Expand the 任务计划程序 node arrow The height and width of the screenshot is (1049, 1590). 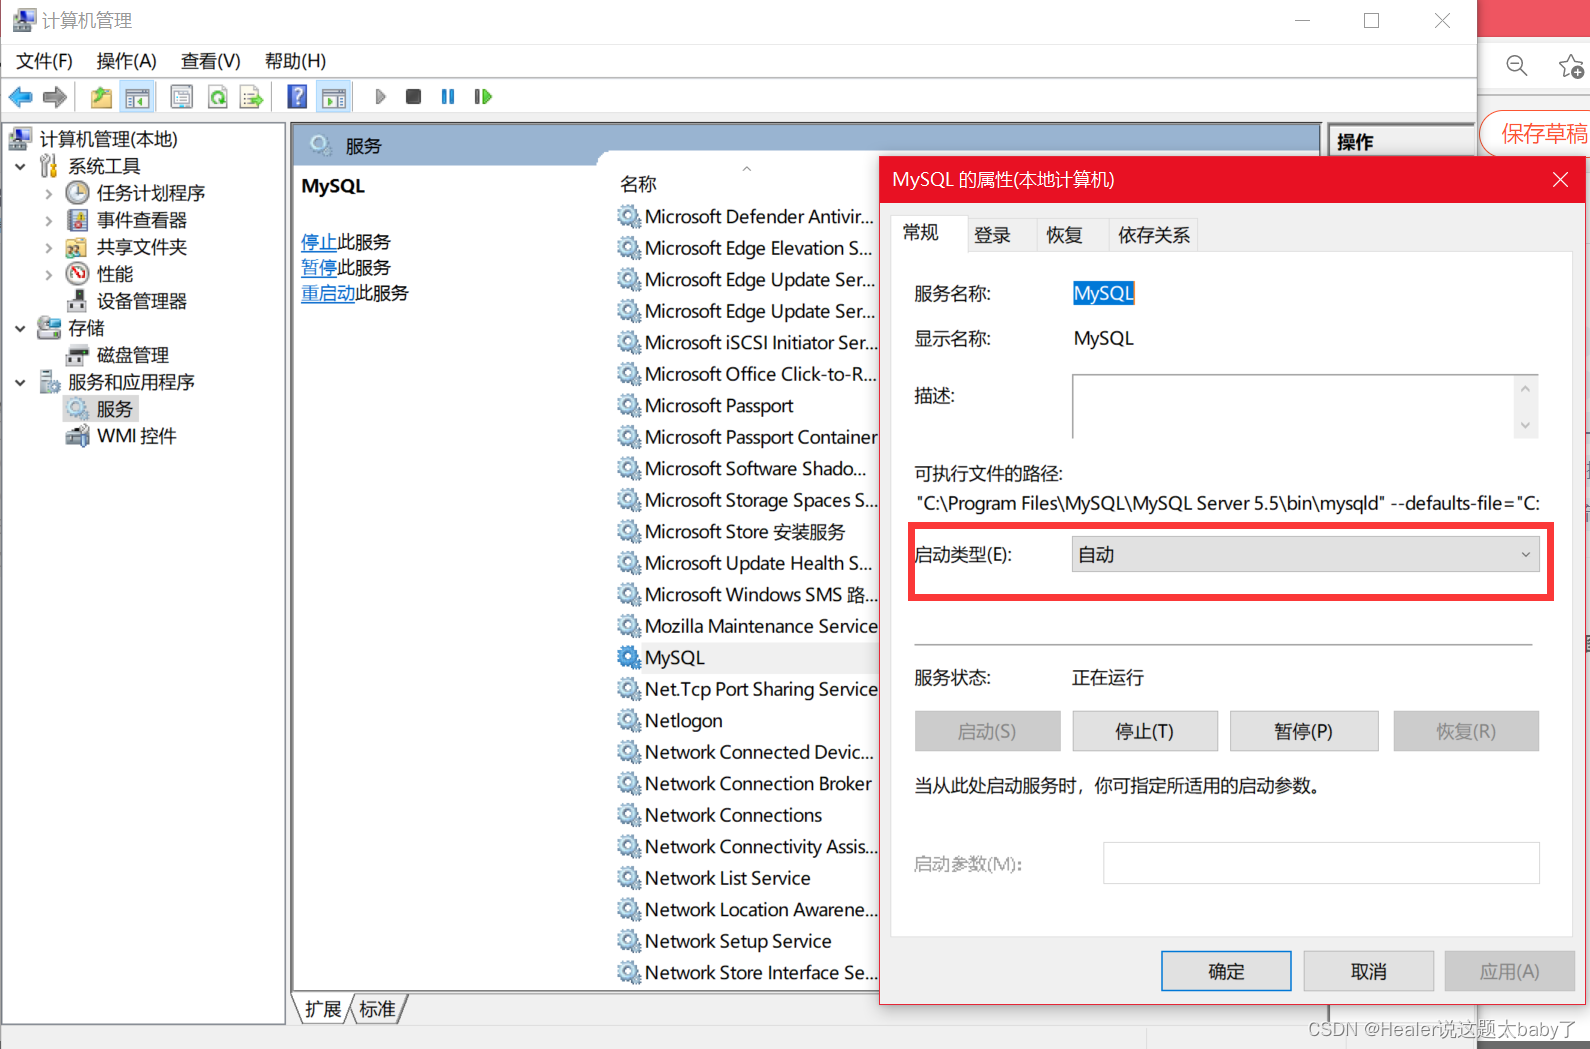48,193
